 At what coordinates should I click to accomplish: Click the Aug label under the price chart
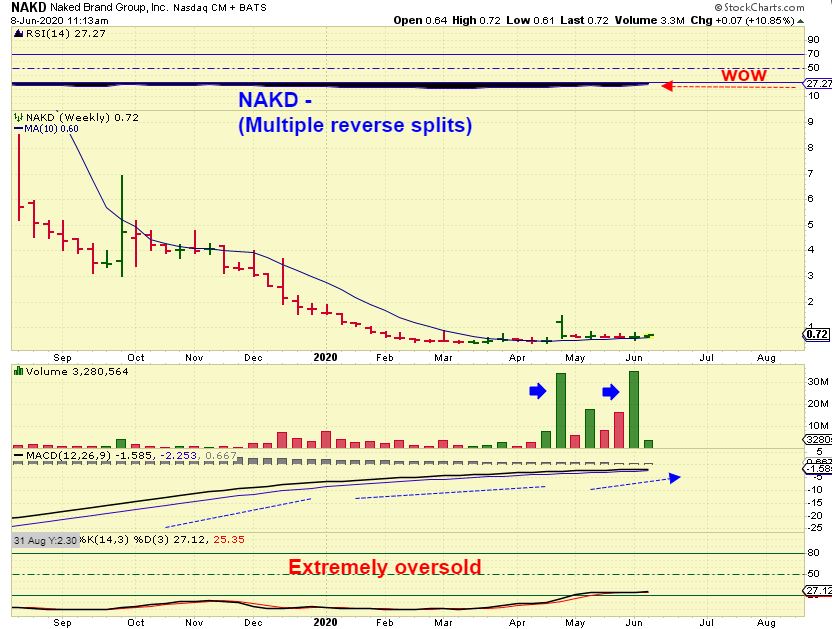pos(766,358)
